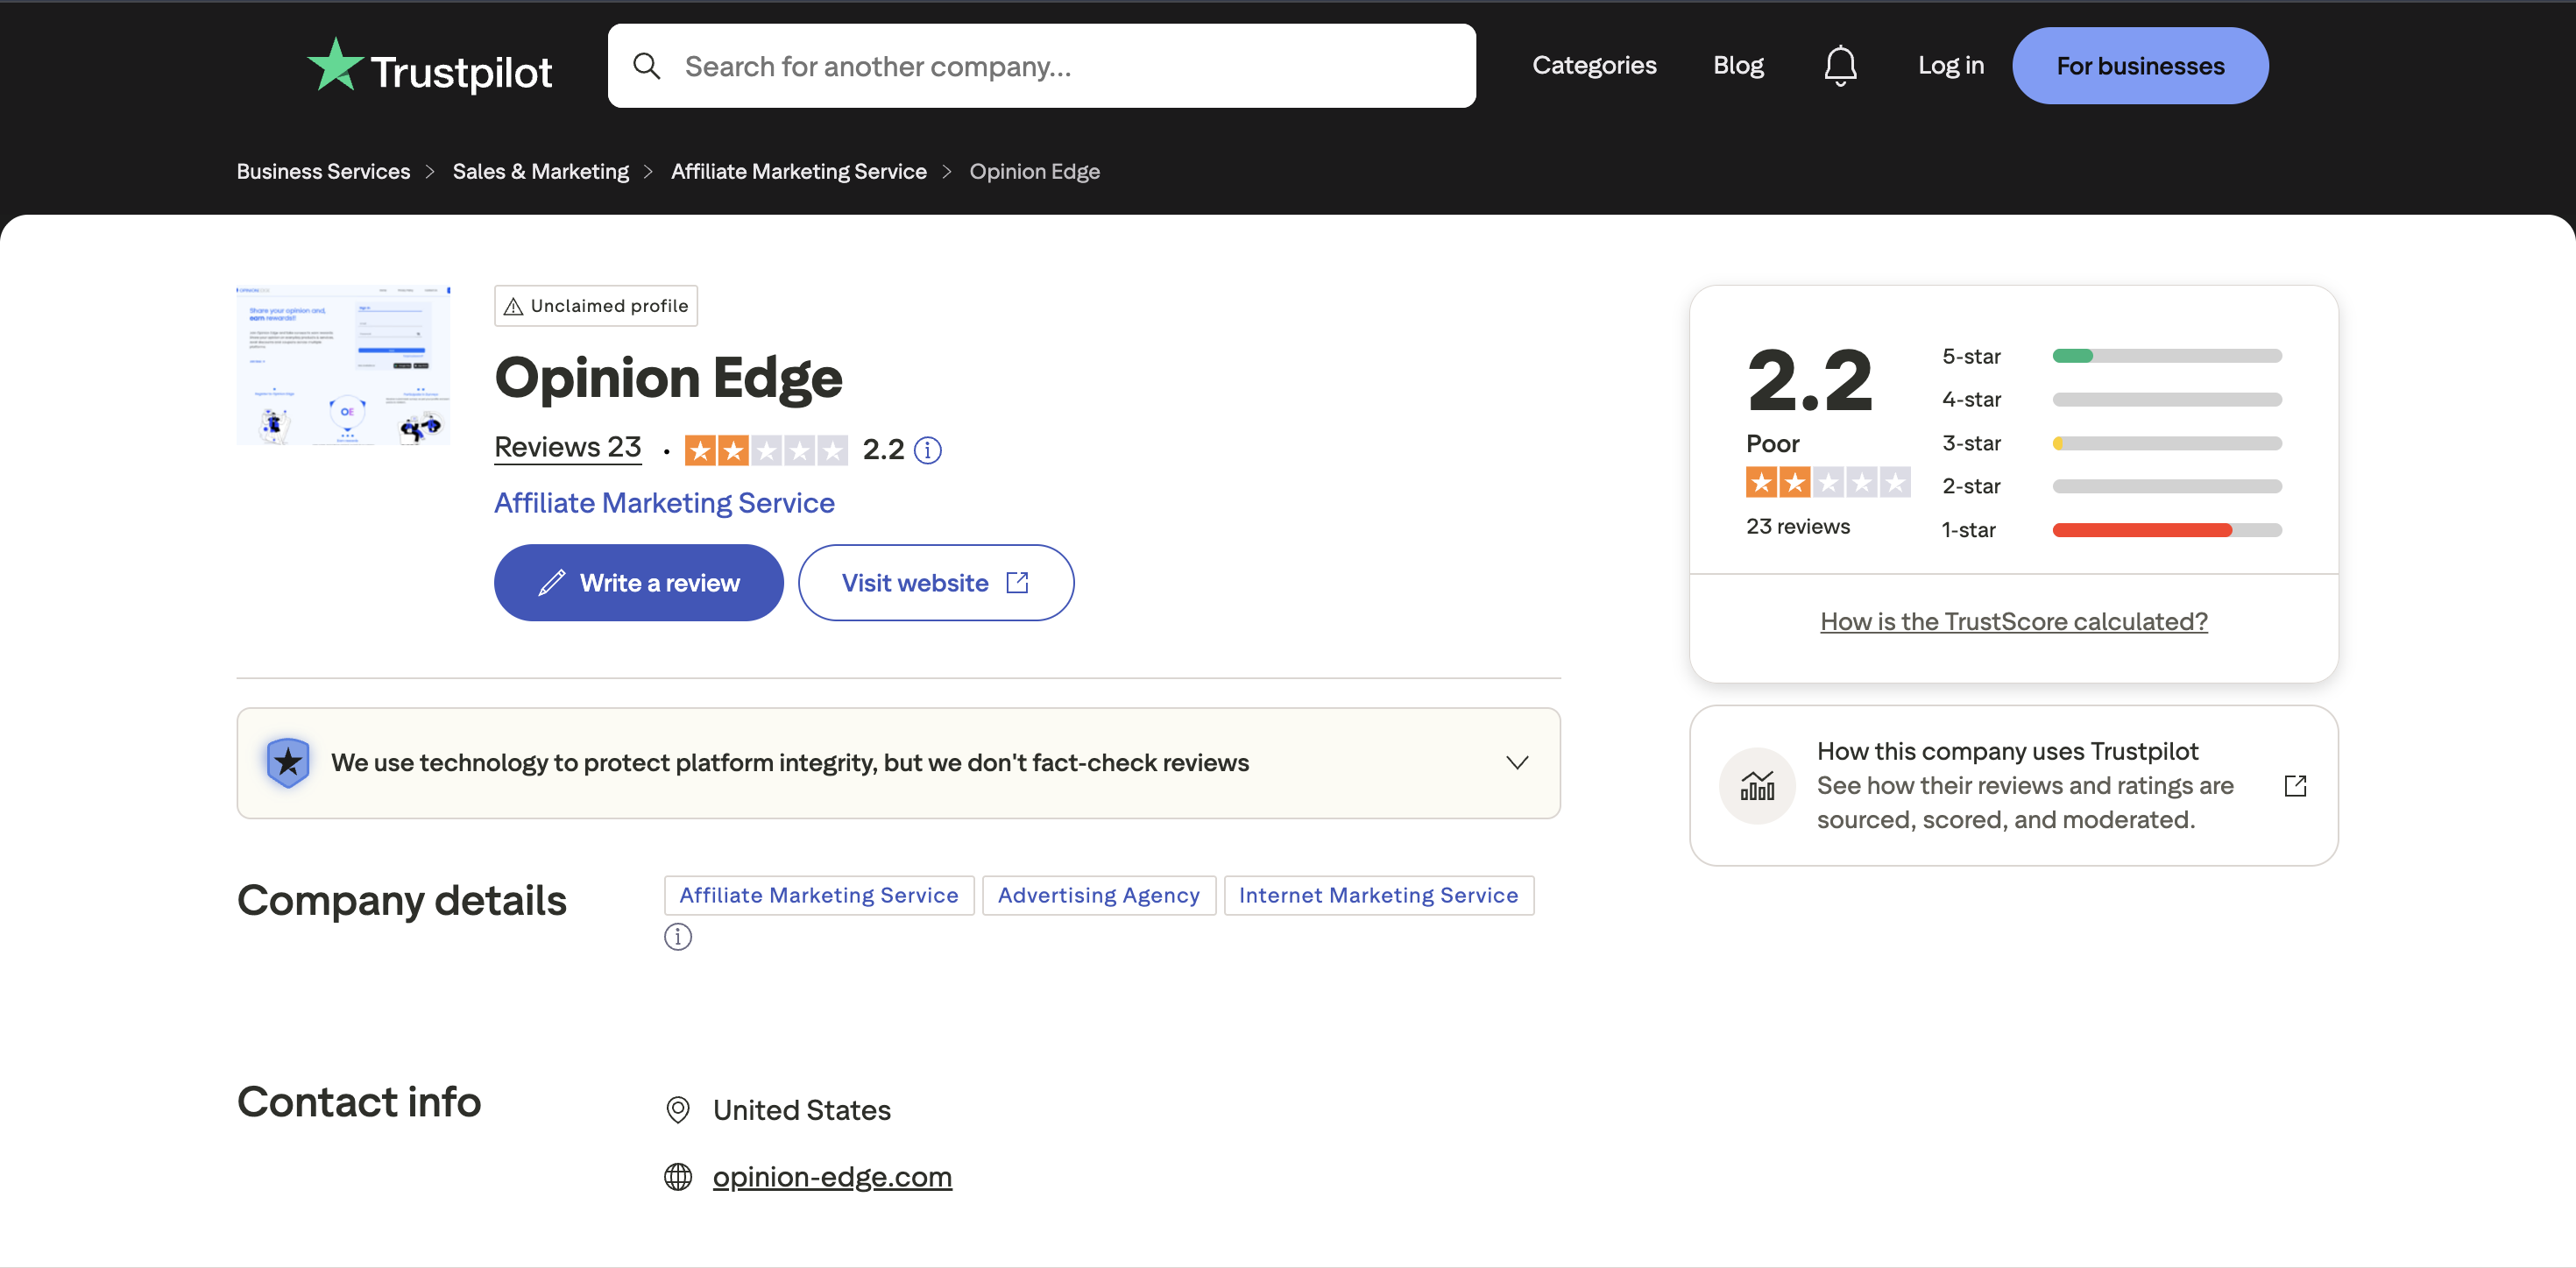The image size is (2576, 1268).
Task: Click the info icon beside the 2.2 rating
Action: click(928, 450)
